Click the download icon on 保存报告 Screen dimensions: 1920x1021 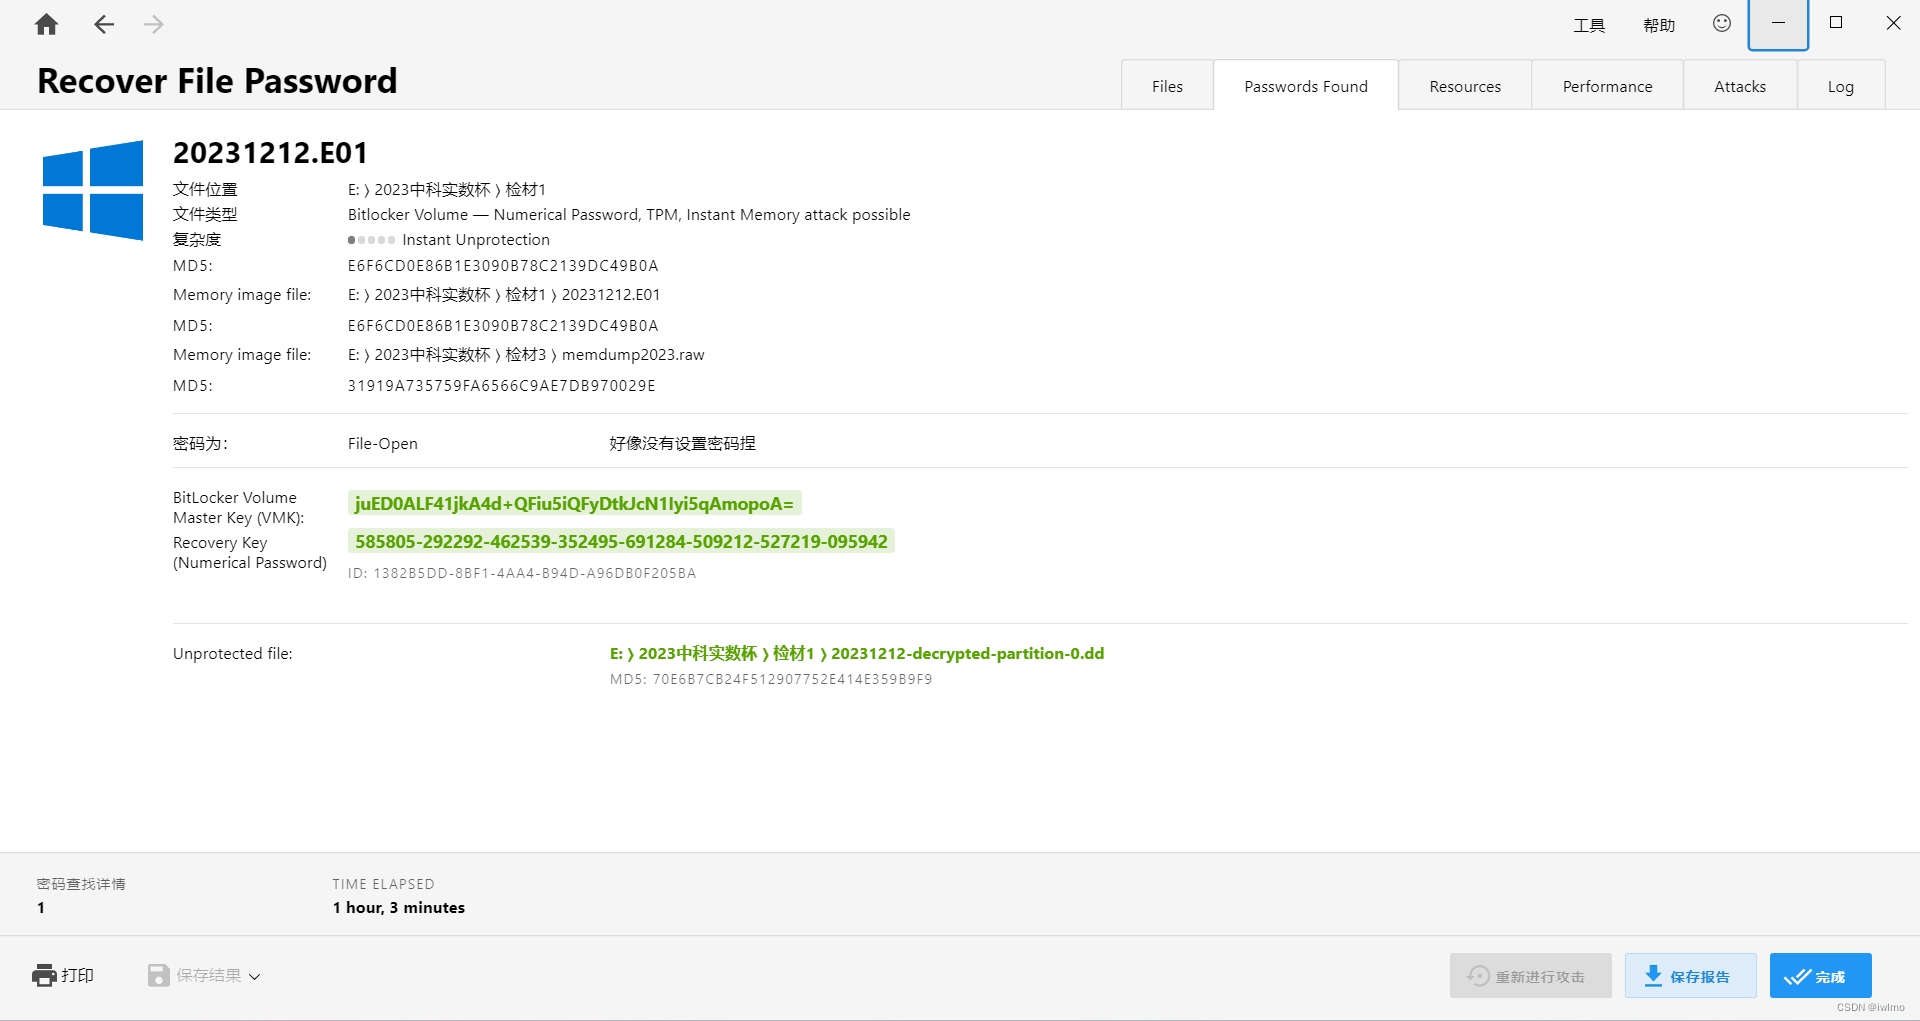pyautogui.click(x=1653, y=976)
